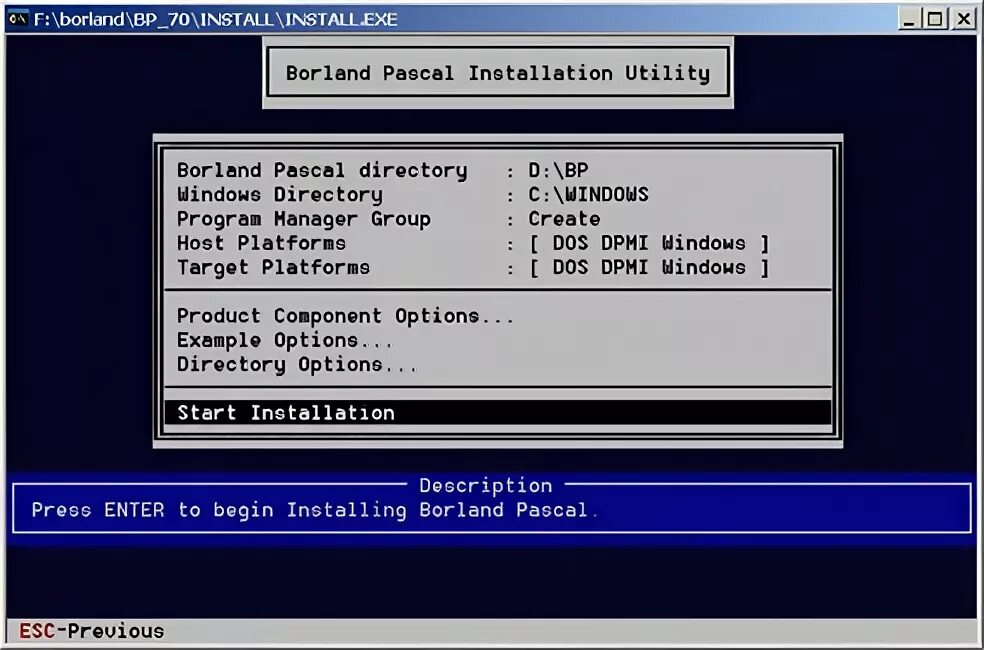Open Product Component Options
This screenshot has width=984, height=650.
345,316
